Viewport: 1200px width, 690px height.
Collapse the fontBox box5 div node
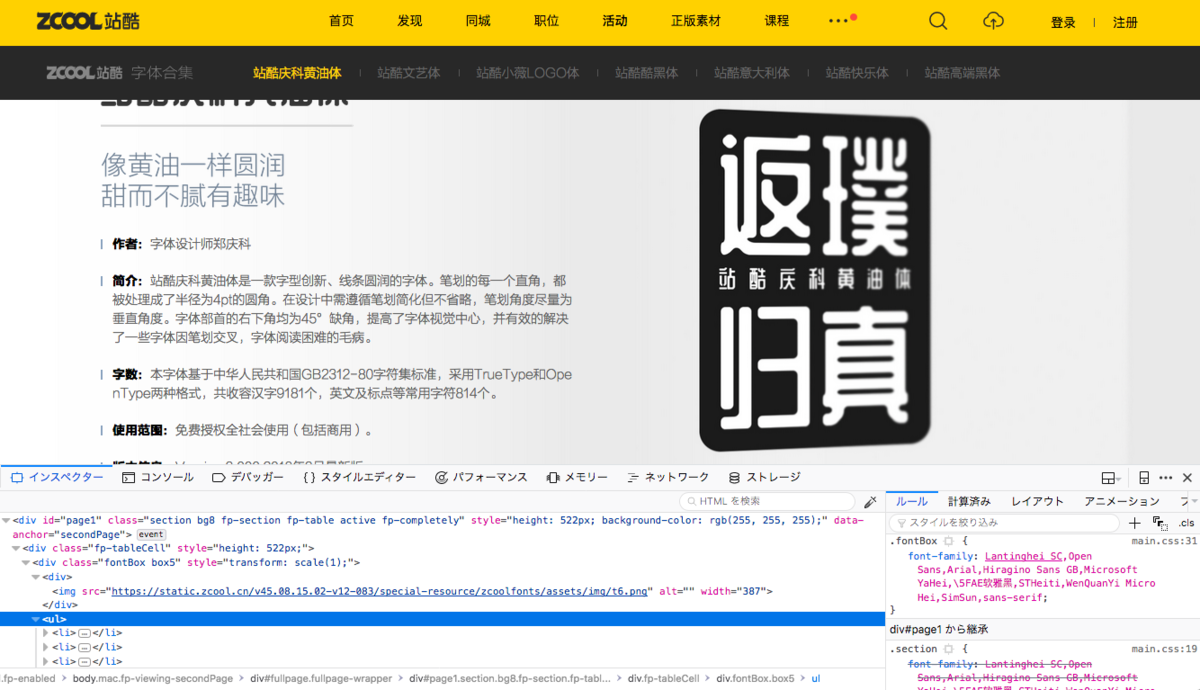coord(26,563)
